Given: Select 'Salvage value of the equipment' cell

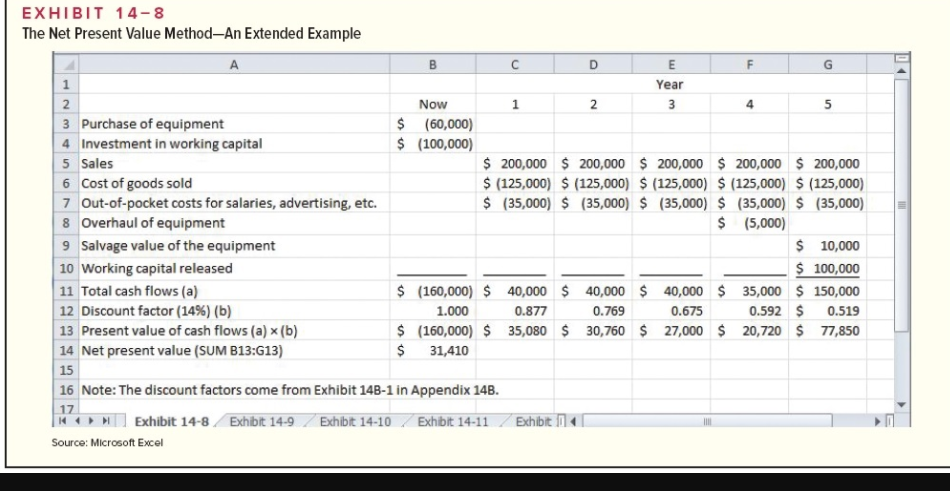Looking at the screenshot, I should [234, 246].
